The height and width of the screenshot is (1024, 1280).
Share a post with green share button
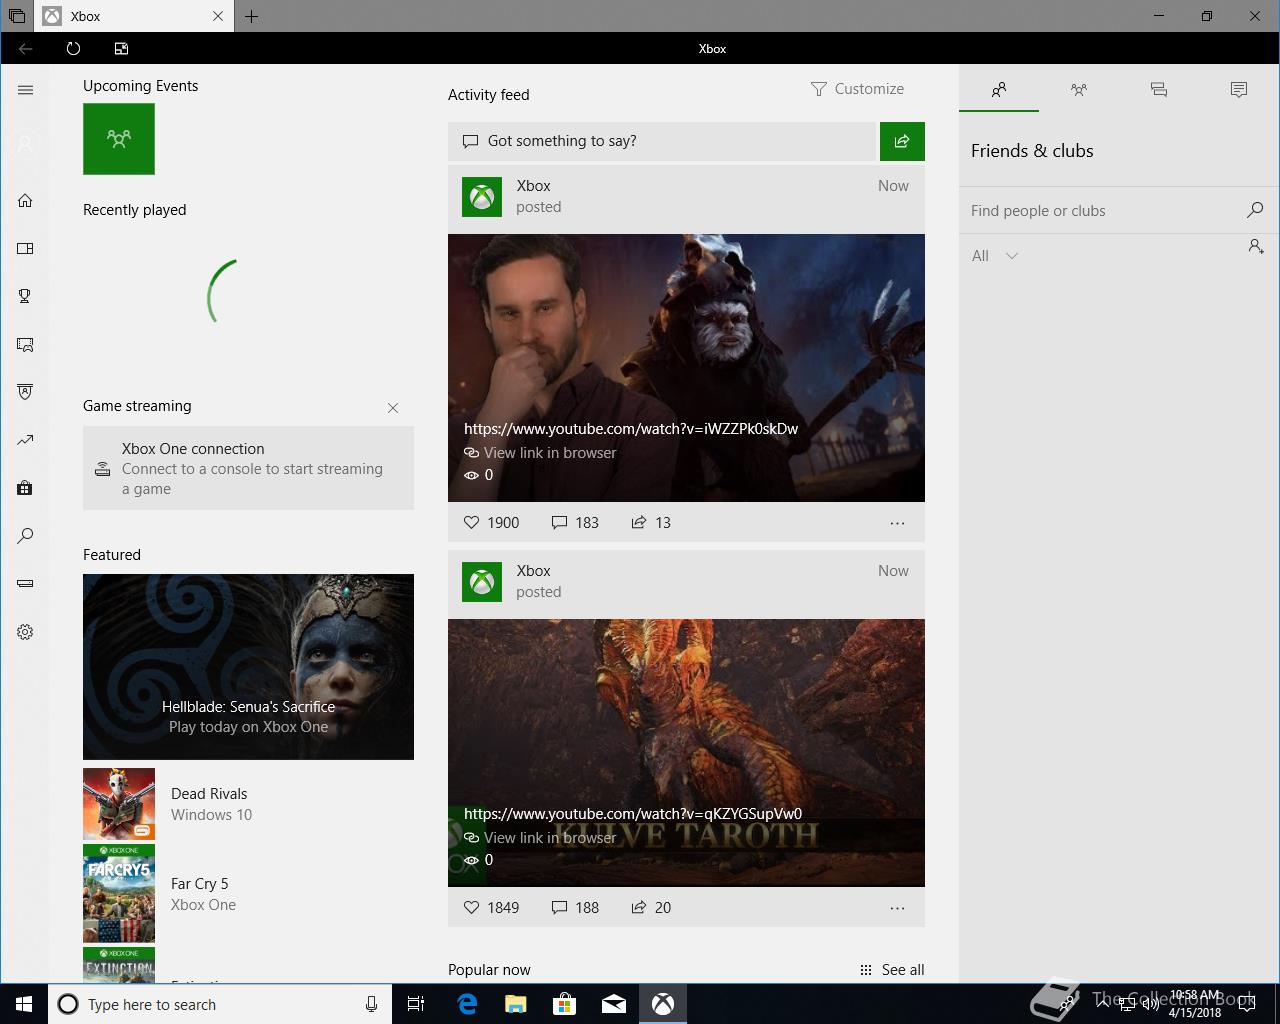click(x=902, y=141)
